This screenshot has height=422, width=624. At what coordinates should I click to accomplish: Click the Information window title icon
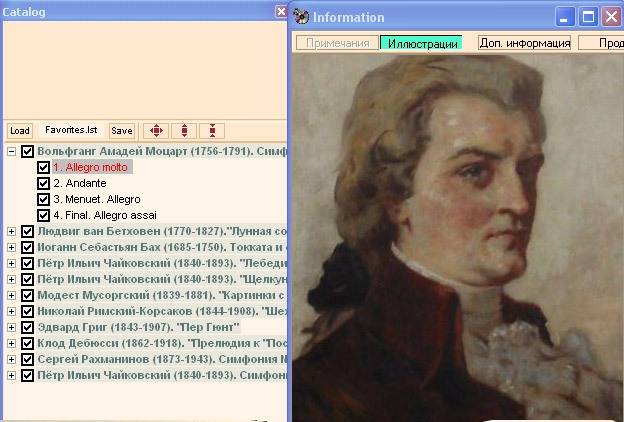coord(301,17)
